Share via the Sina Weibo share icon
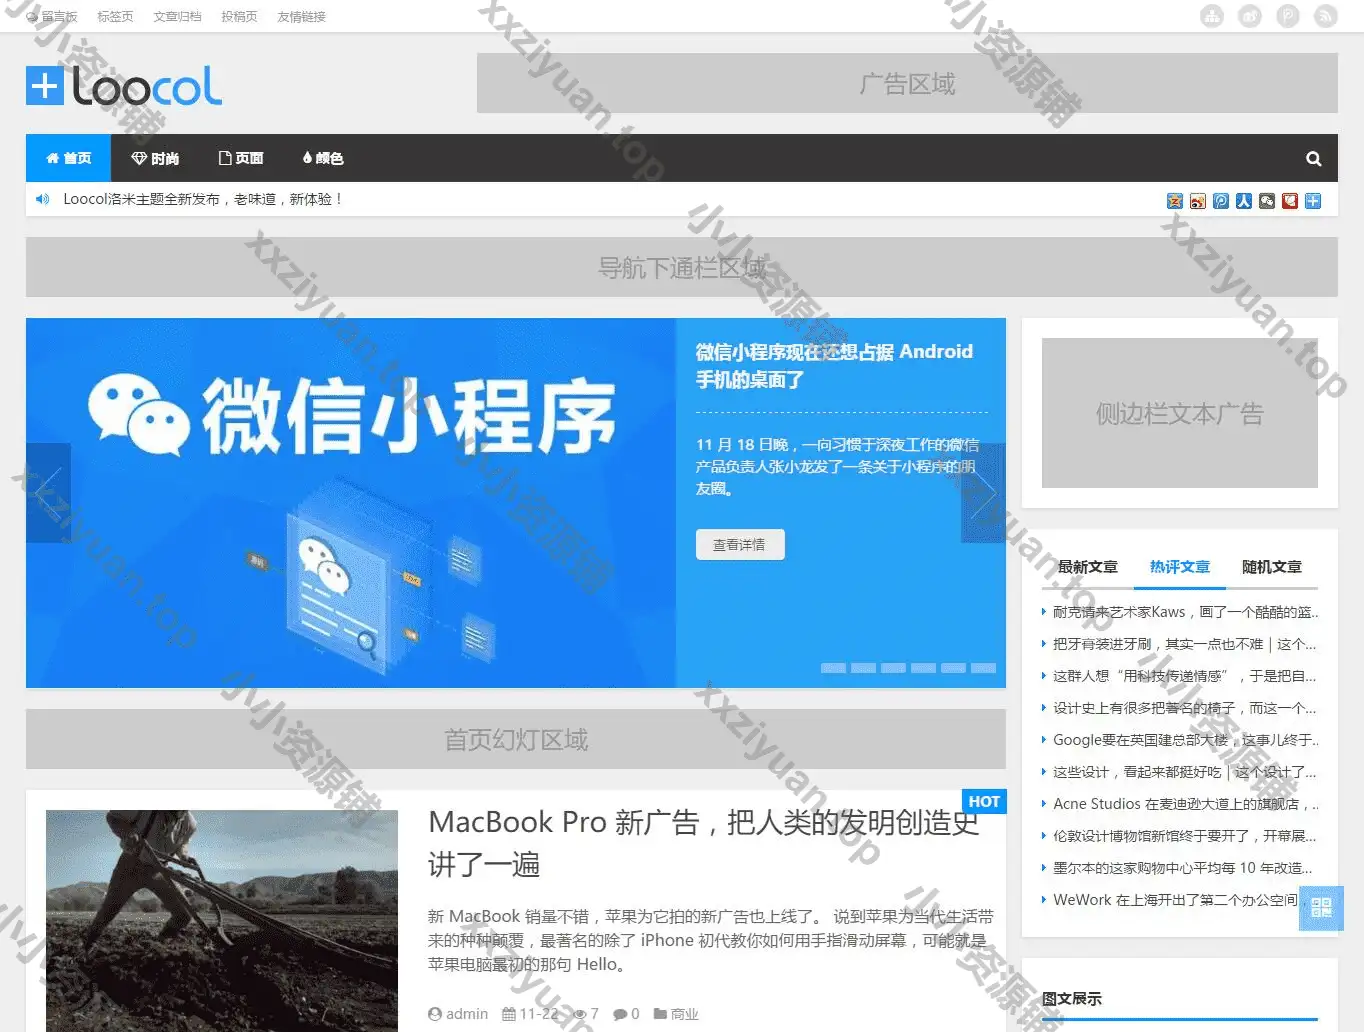This screenshot has width=1364, height=1032. pos(1198,201)
